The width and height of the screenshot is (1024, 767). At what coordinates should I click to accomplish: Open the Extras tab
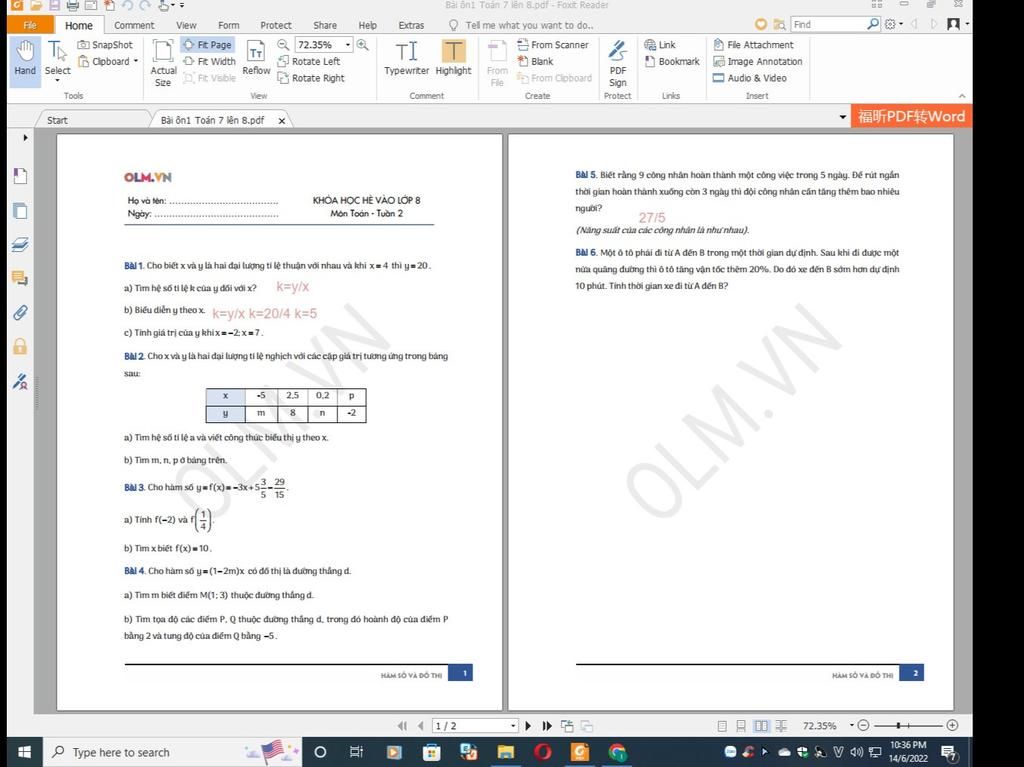(411, 25)
